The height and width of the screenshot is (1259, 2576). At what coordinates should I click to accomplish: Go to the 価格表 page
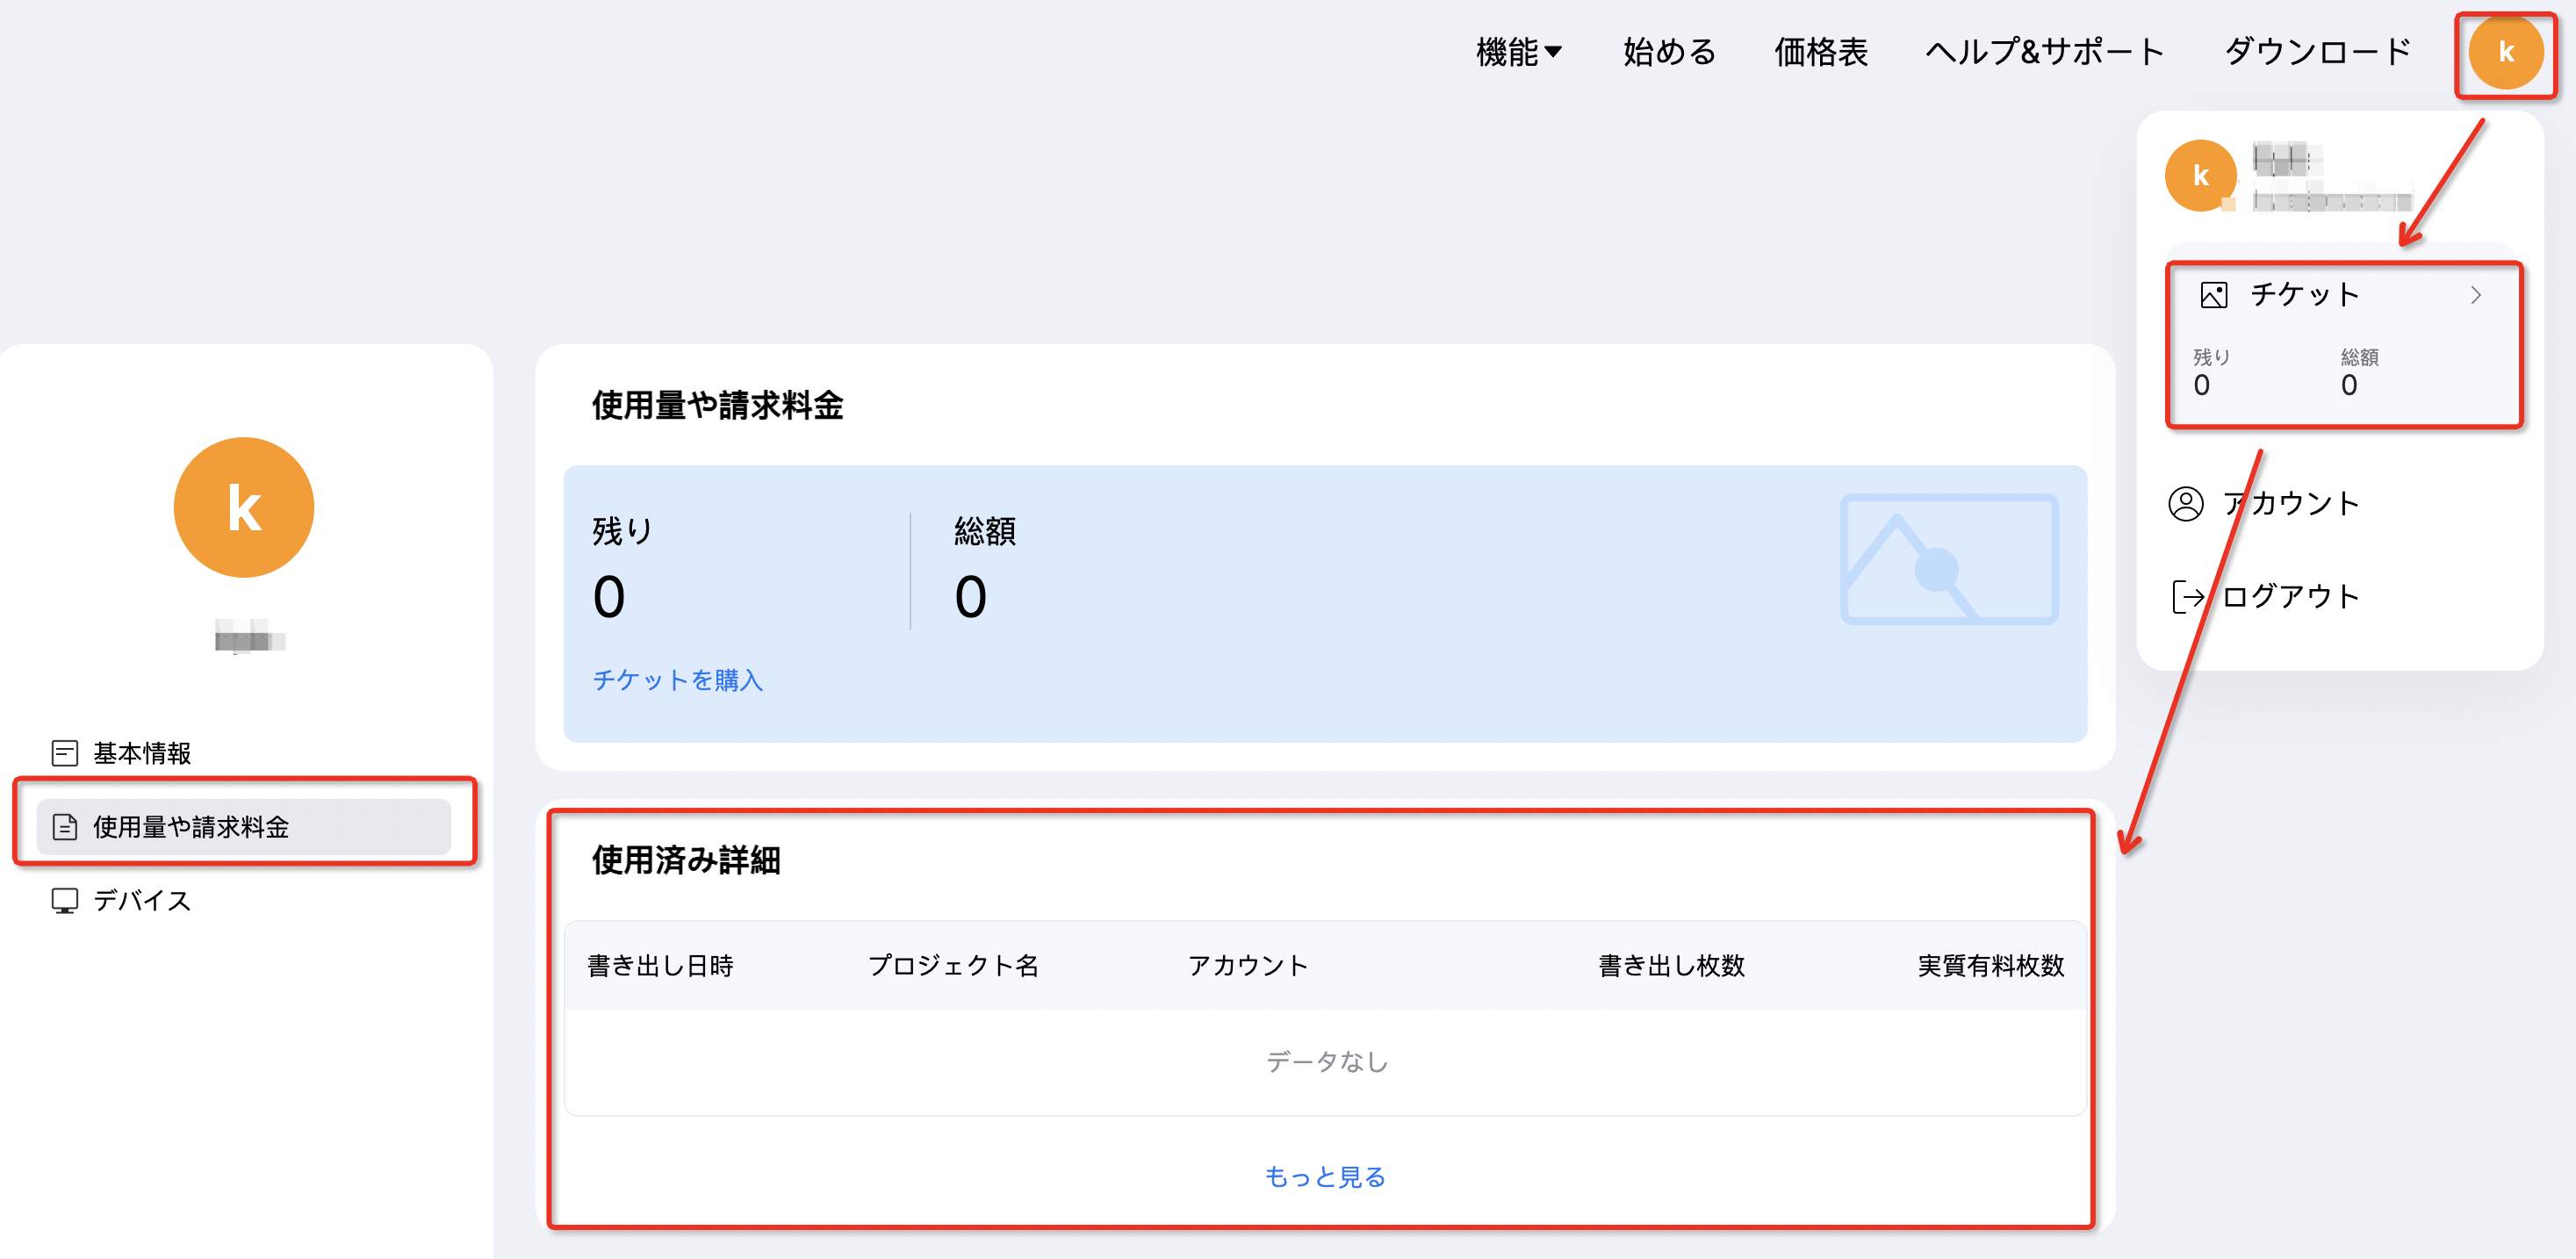1820,52
